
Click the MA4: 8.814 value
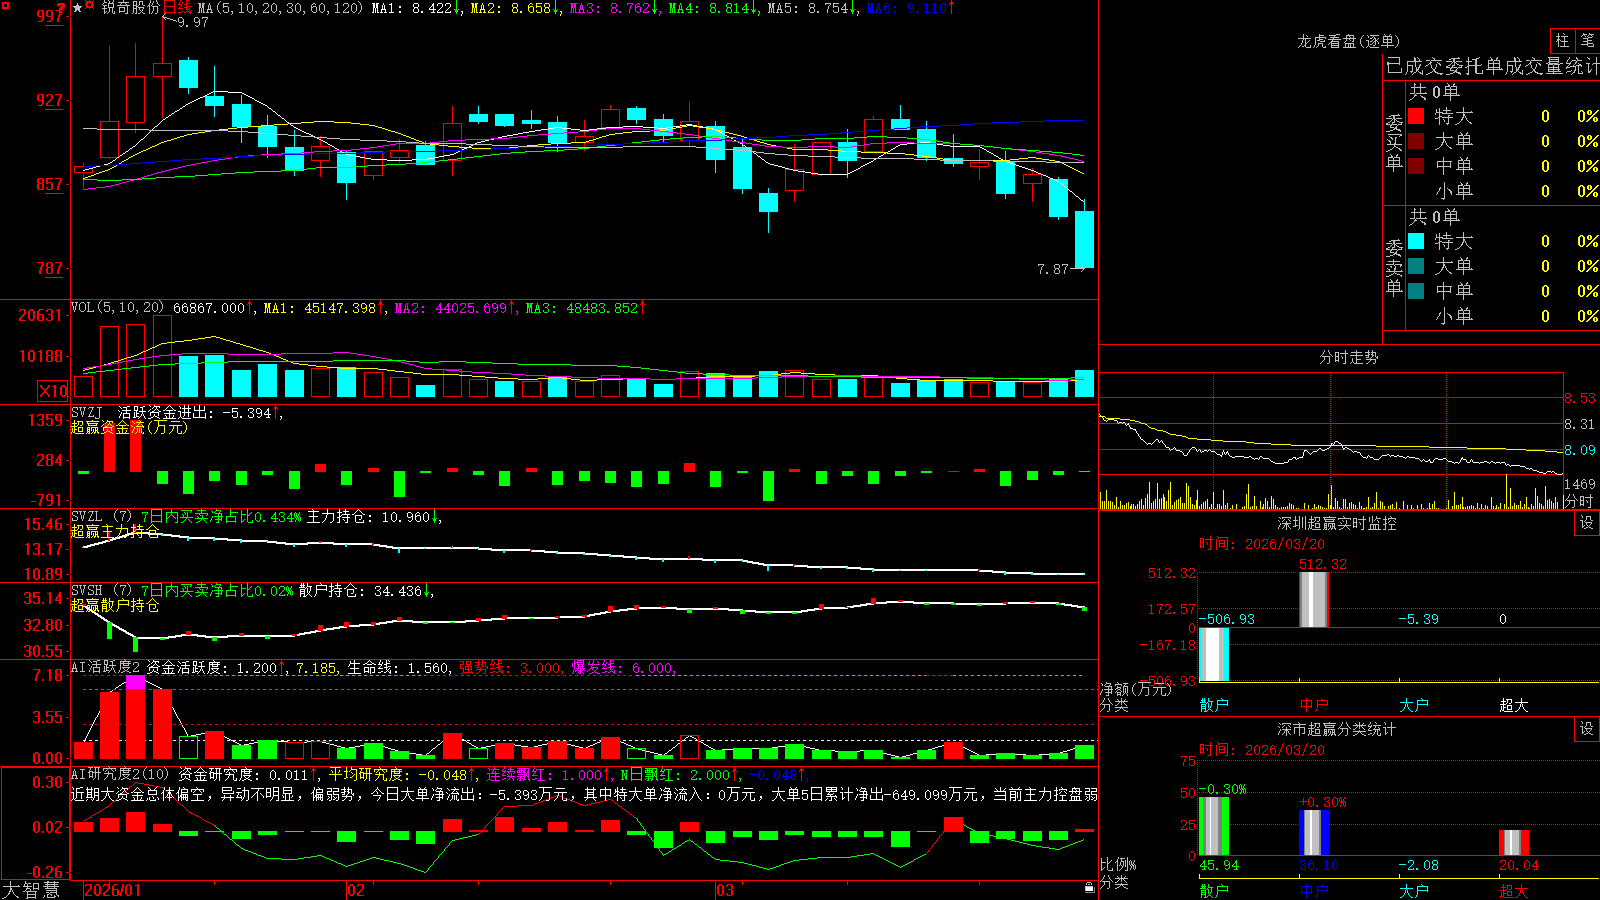click(x=713, y=8)
